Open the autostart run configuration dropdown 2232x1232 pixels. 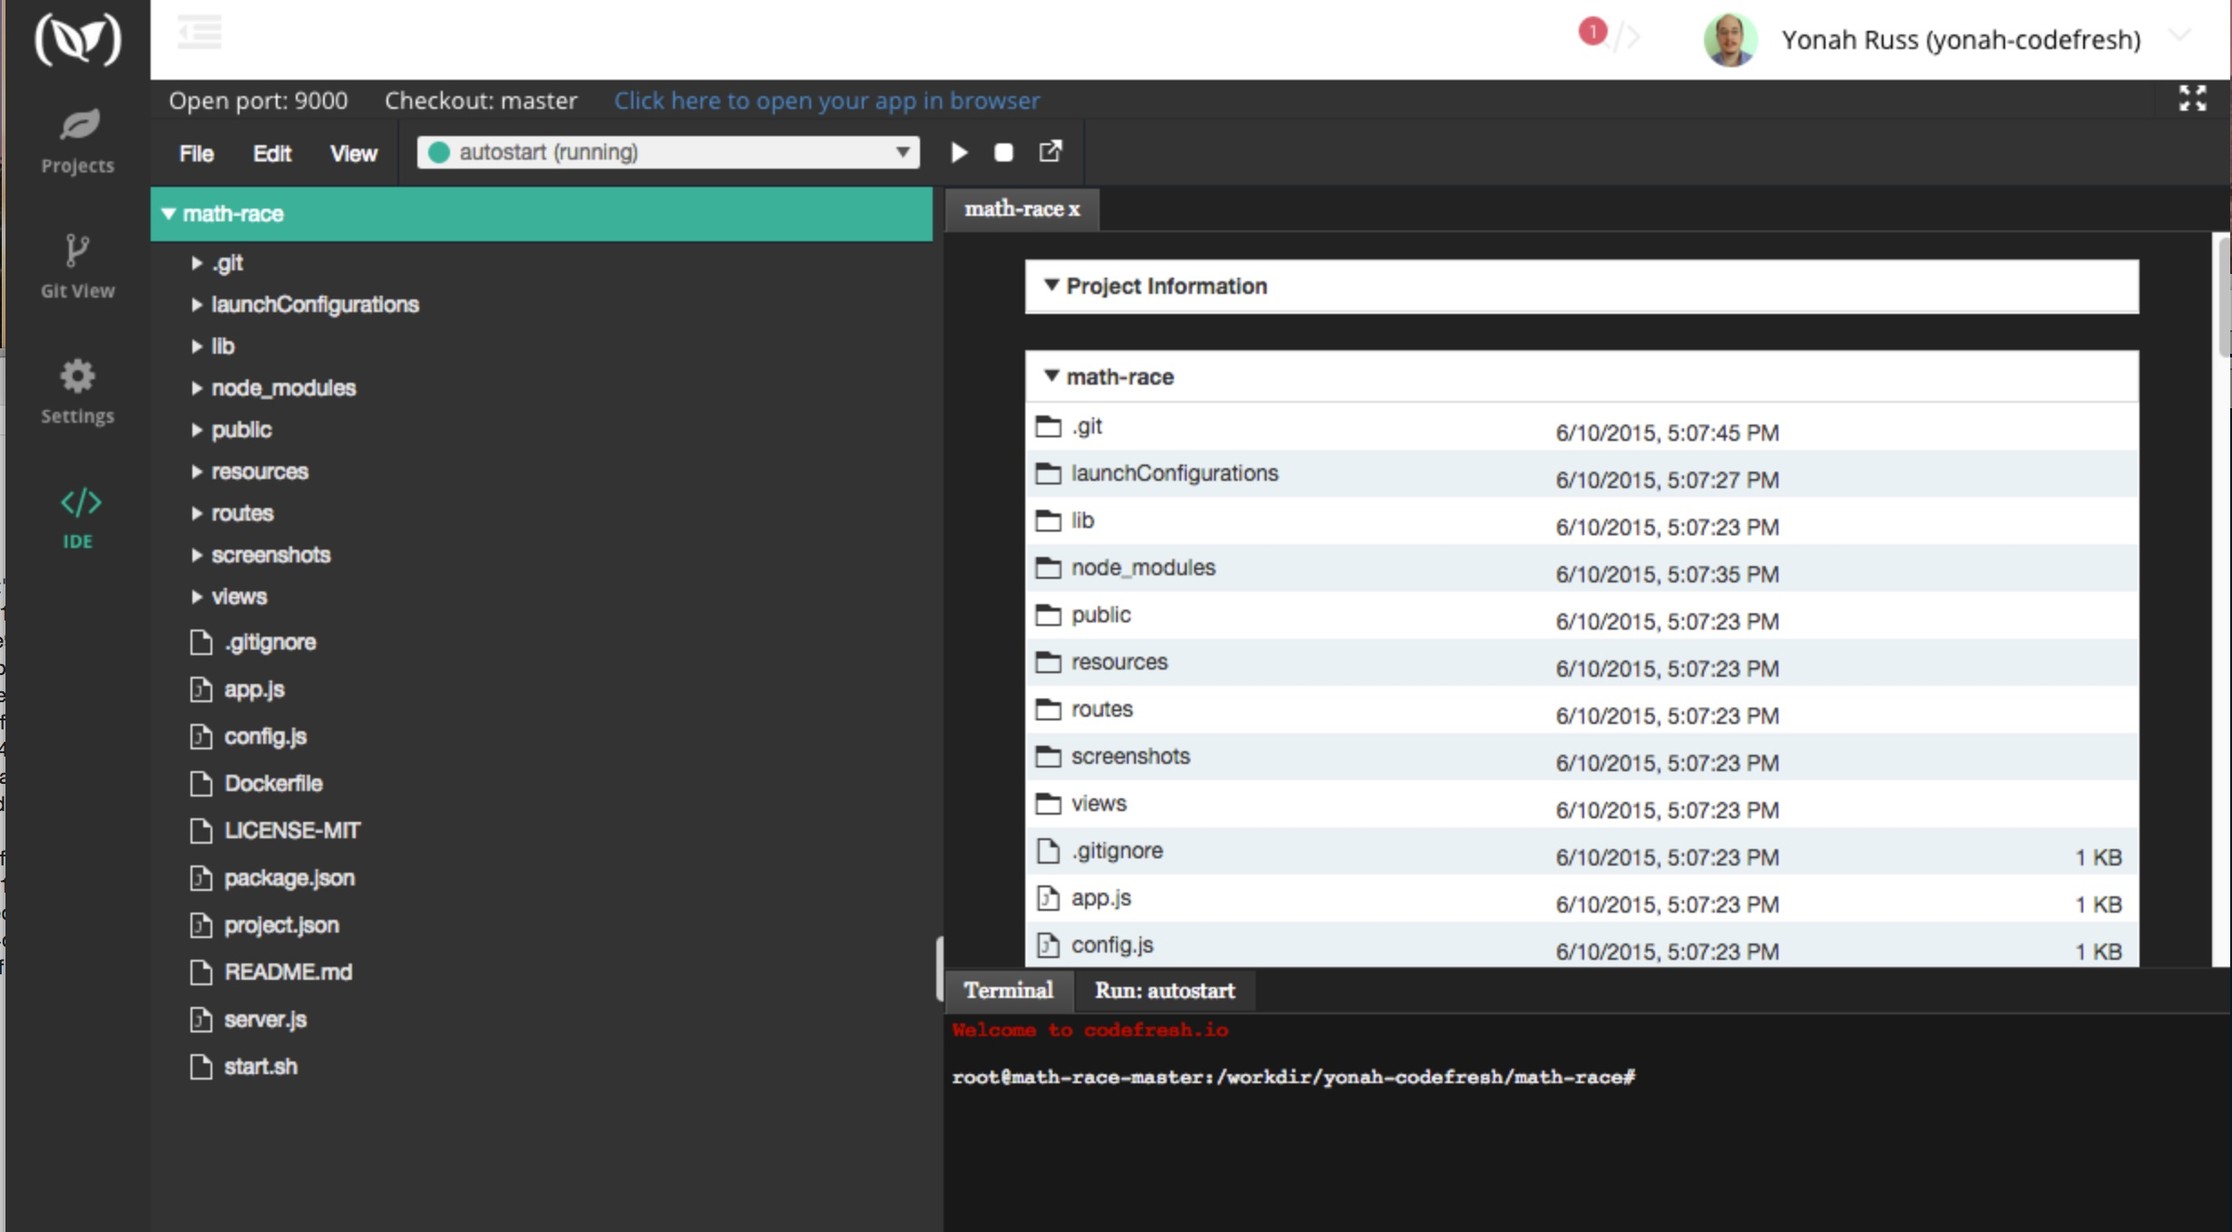tap(668, 152)
